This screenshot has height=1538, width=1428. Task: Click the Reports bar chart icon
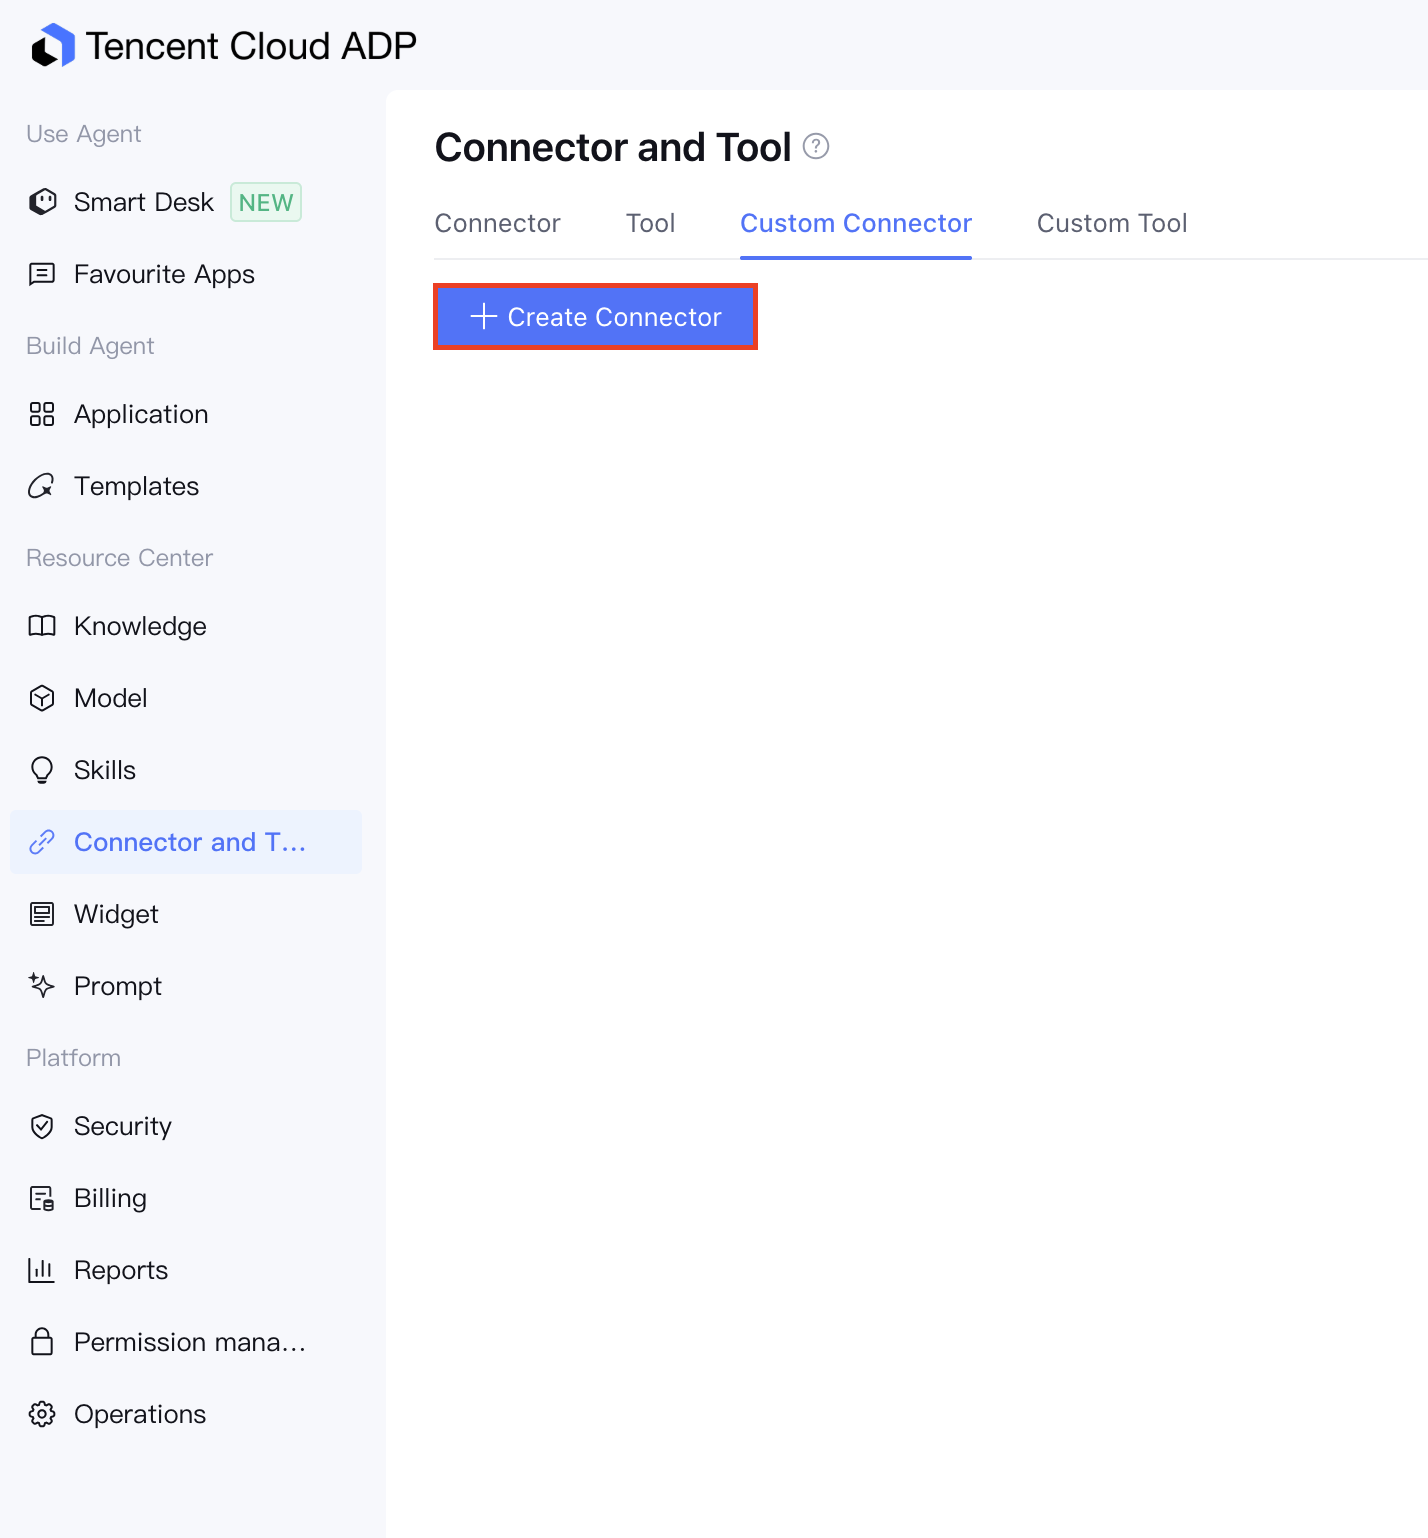(42, 1270)
